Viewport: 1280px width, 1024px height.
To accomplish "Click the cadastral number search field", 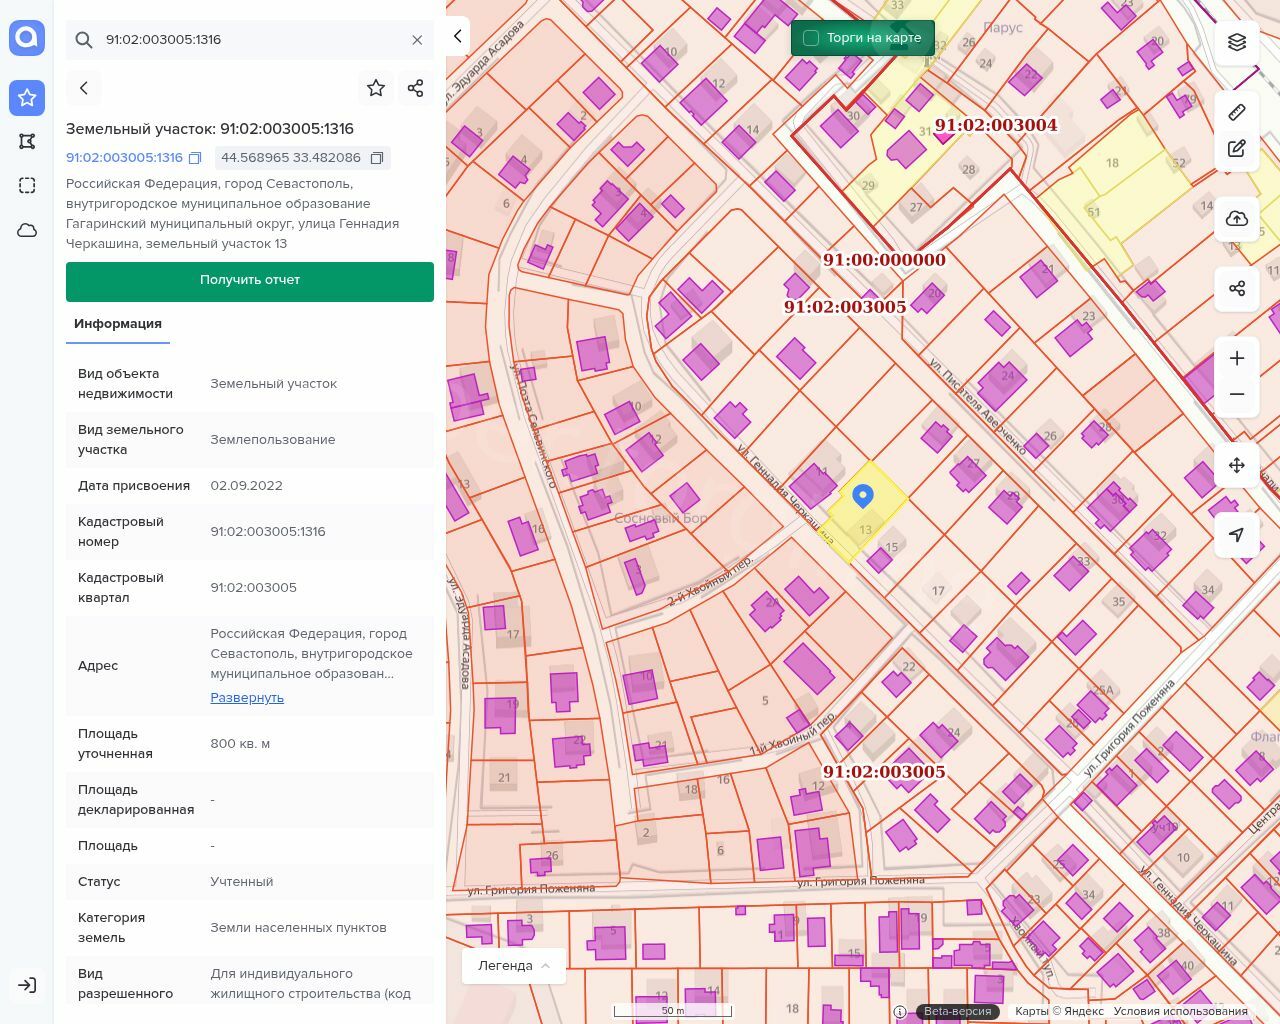I will (x=250, y=40).
